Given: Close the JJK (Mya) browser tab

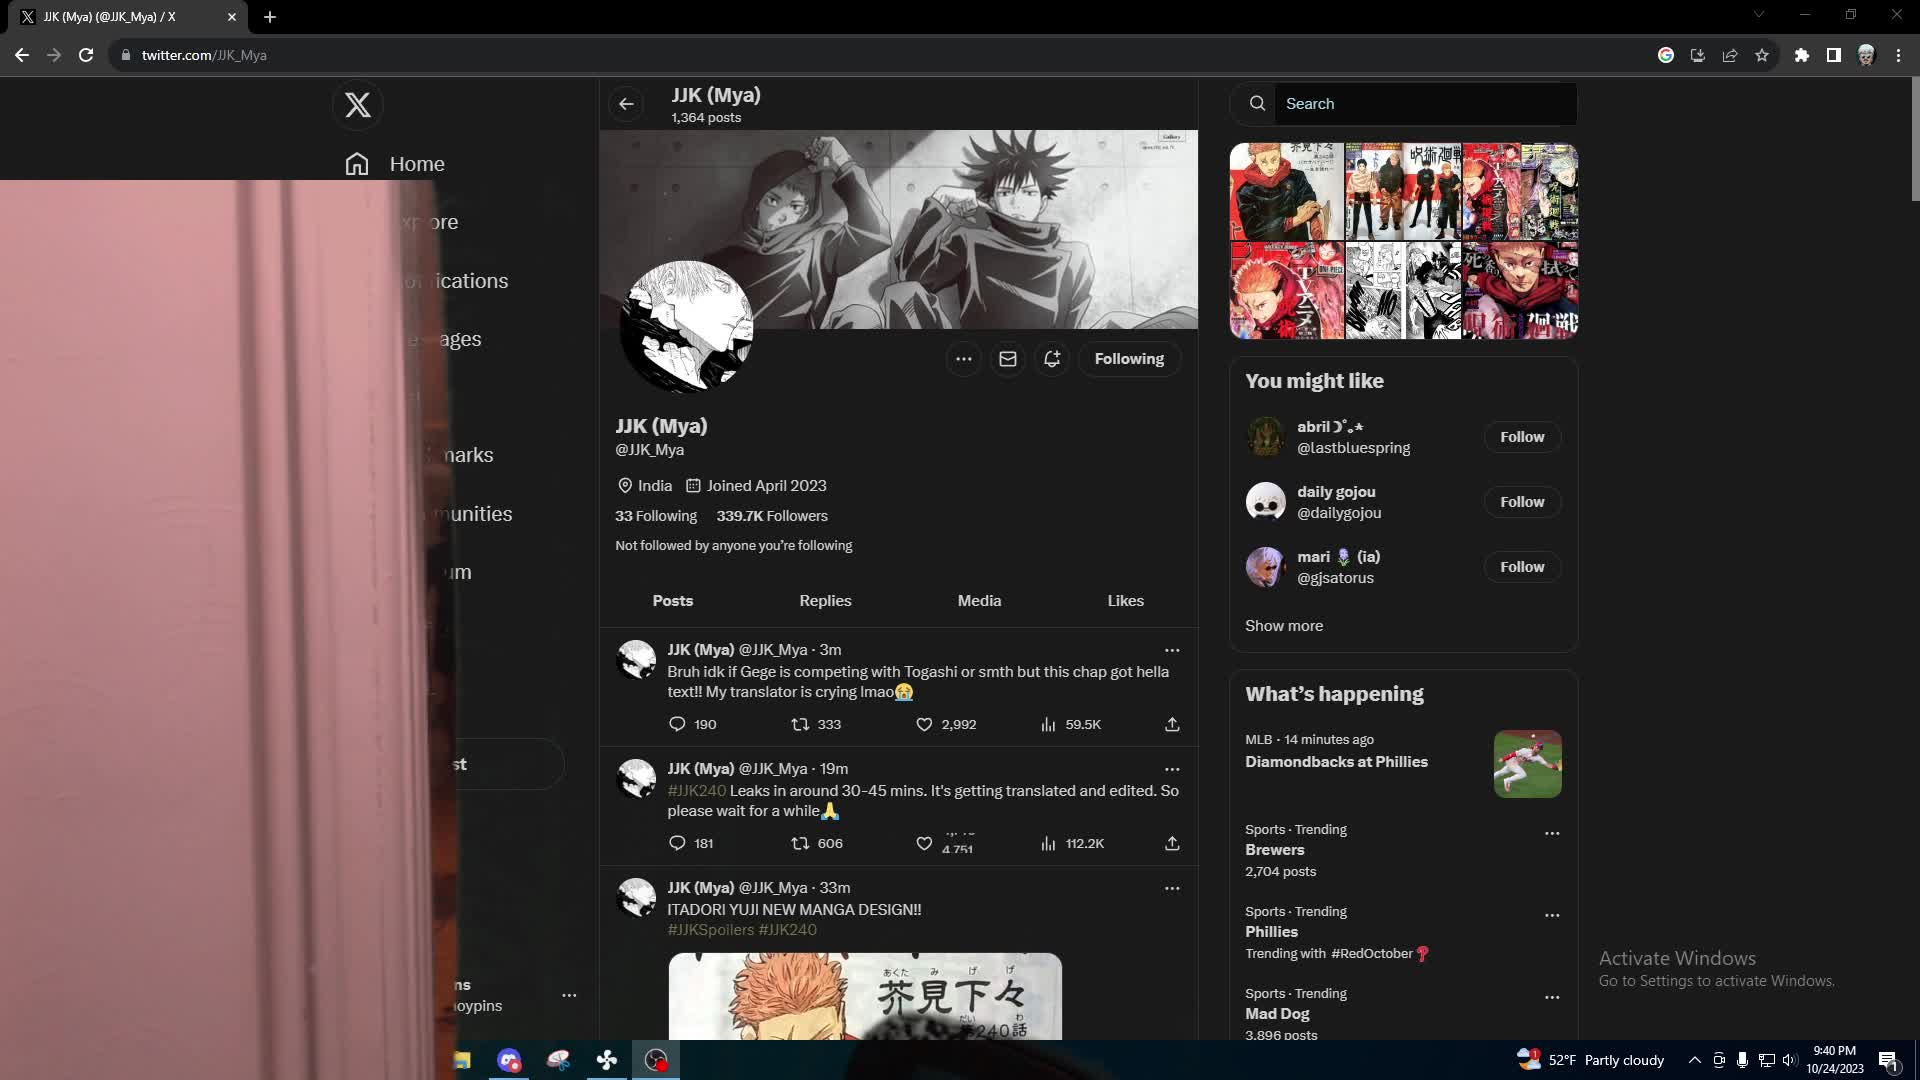Looking at the screenshot, I should pos(232,17).
